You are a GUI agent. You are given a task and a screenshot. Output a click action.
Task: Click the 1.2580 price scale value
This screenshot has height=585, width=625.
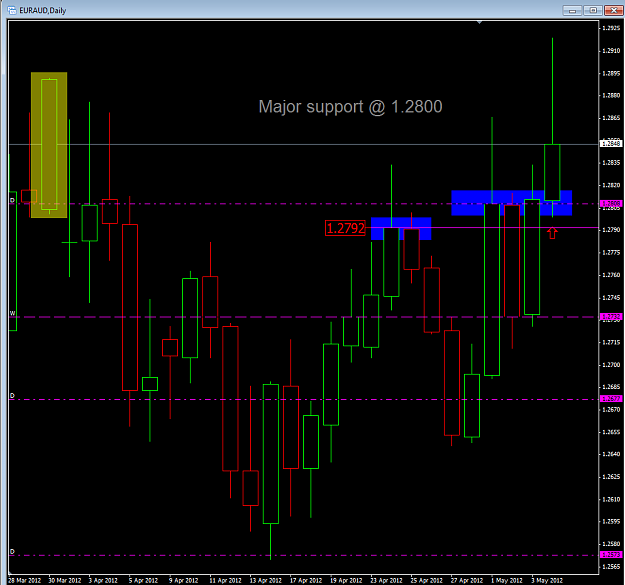611,544
